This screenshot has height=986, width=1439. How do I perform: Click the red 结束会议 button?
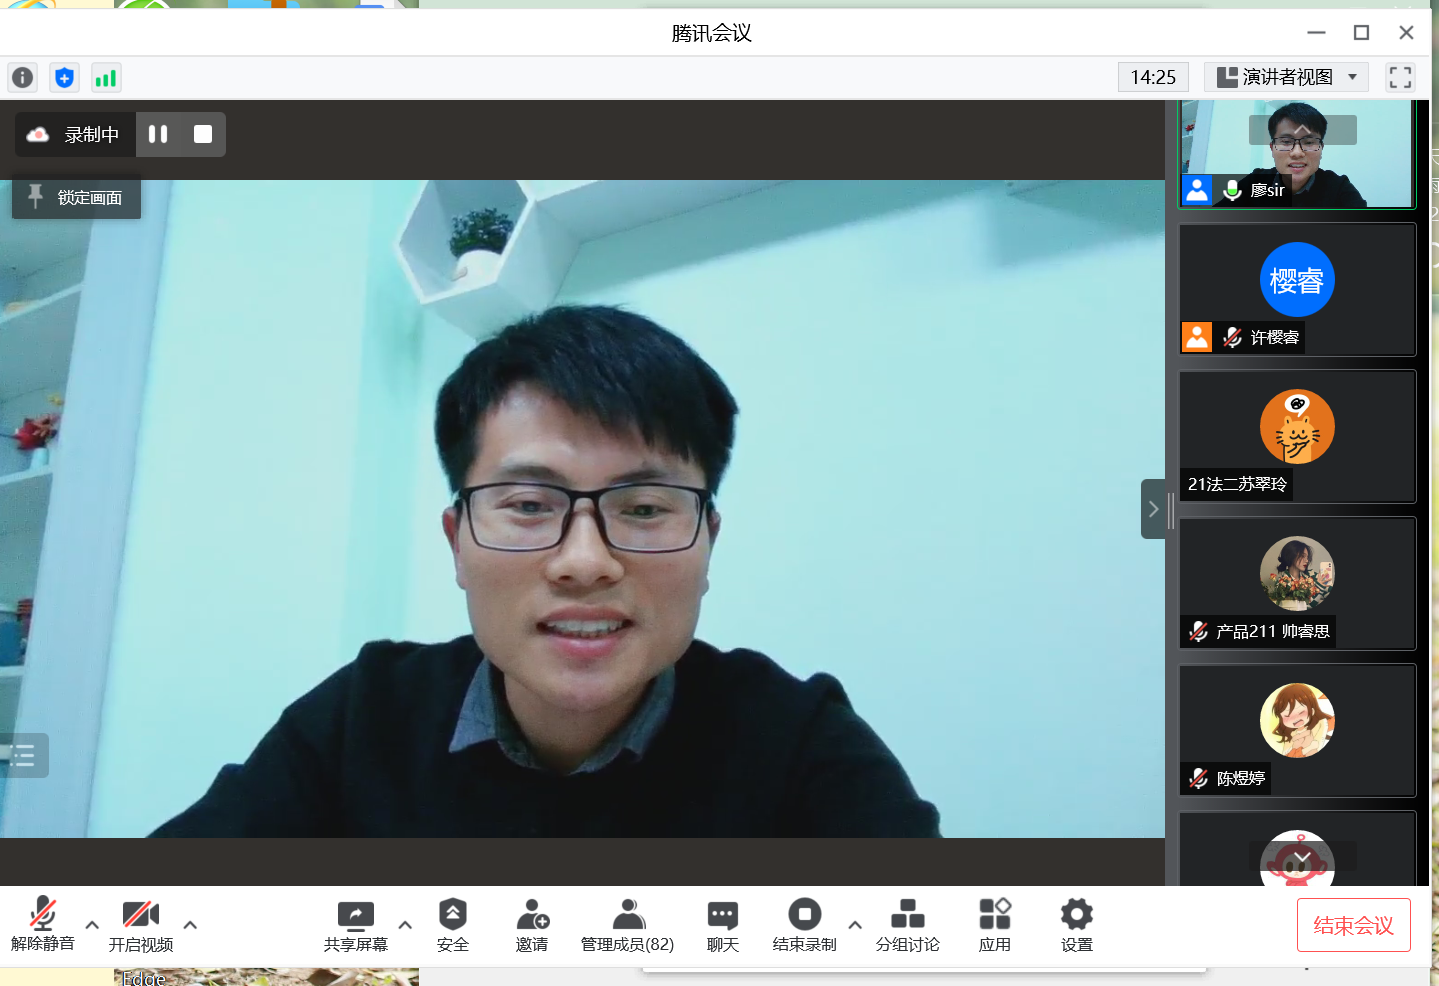point(1353,925)
